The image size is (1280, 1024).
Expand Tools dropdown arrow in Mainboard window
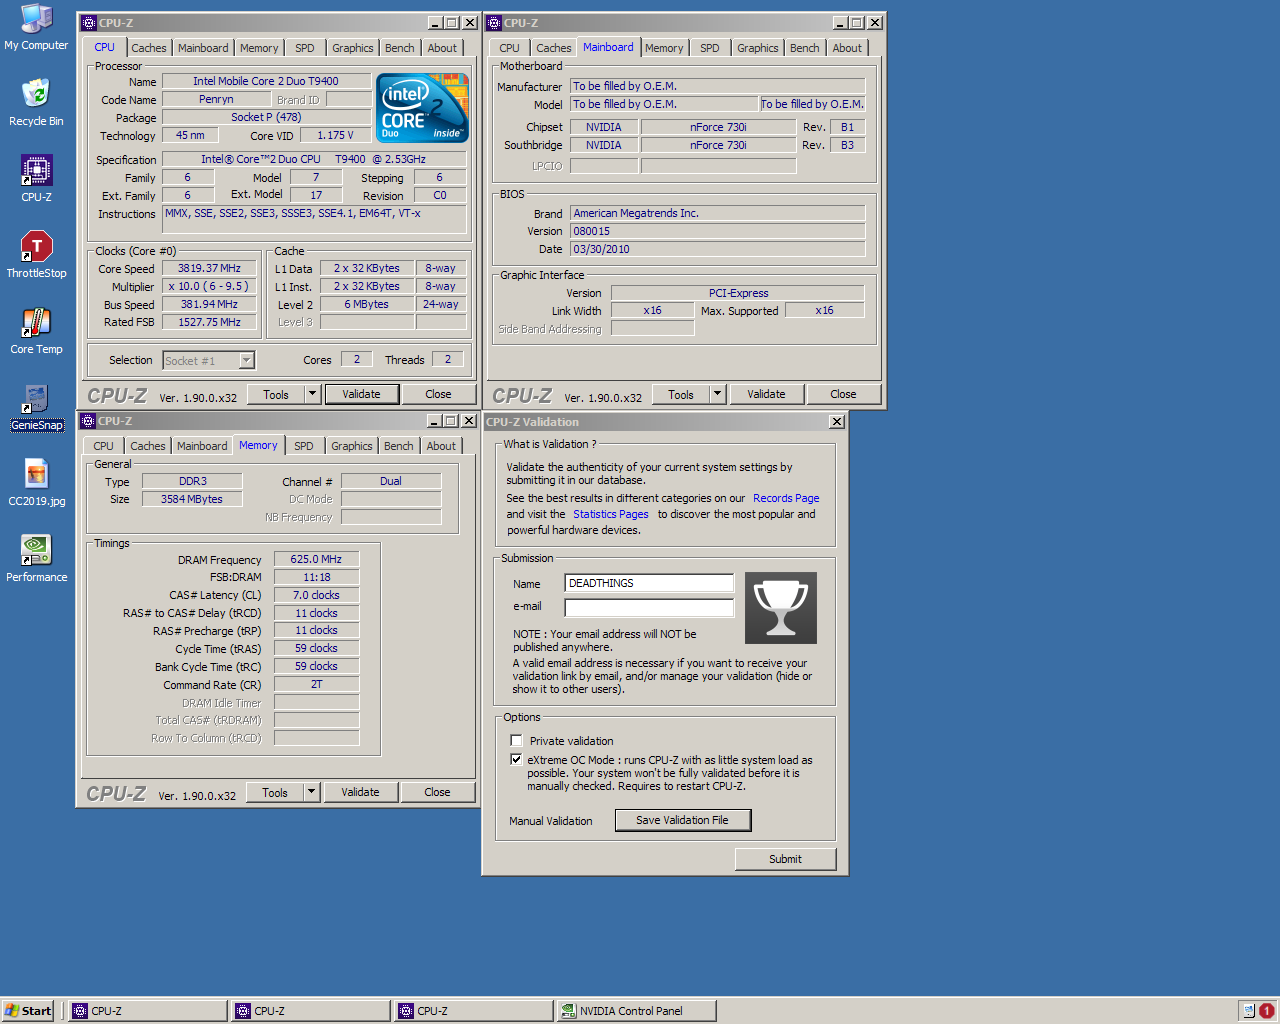[x=717, y=394]
